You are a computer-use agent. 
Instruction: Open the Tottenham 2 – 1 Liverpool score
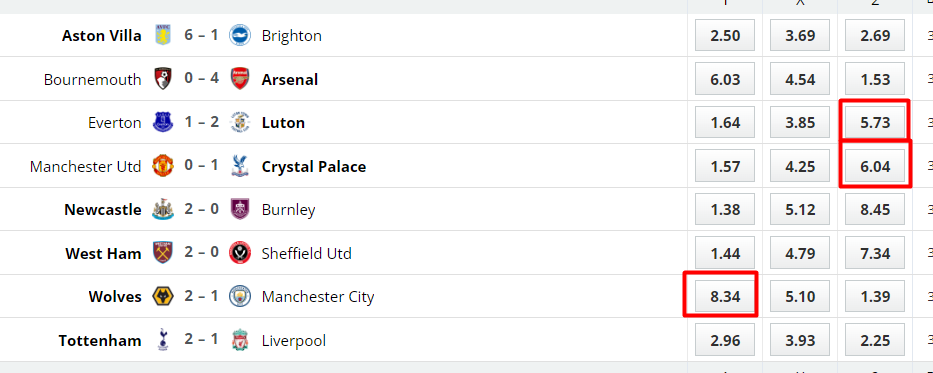point(201,340)
